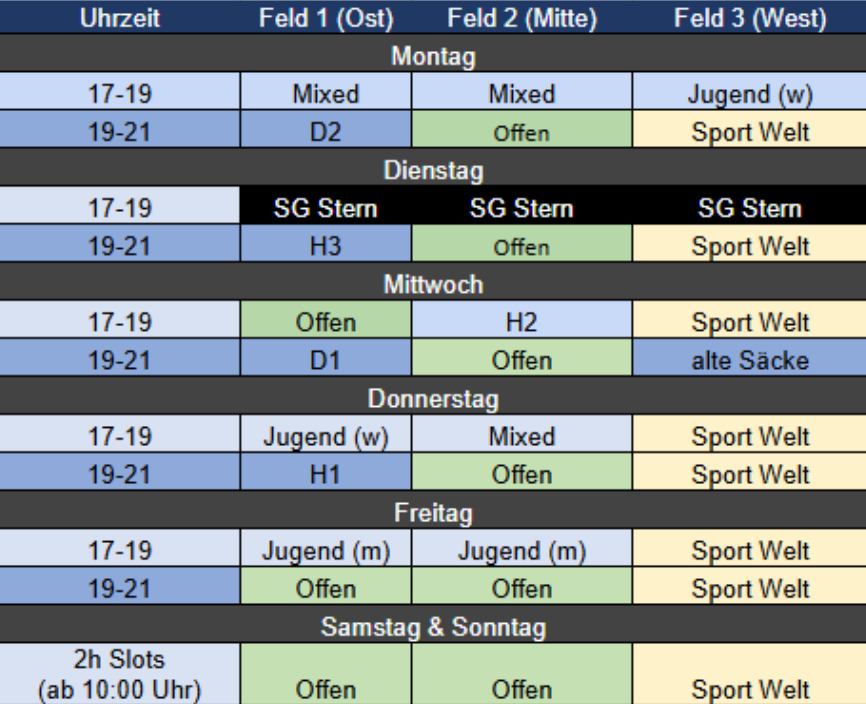
Task: Click the 2h Slots (ab 10:00 Uhr) cell
Action: [120, 674]
